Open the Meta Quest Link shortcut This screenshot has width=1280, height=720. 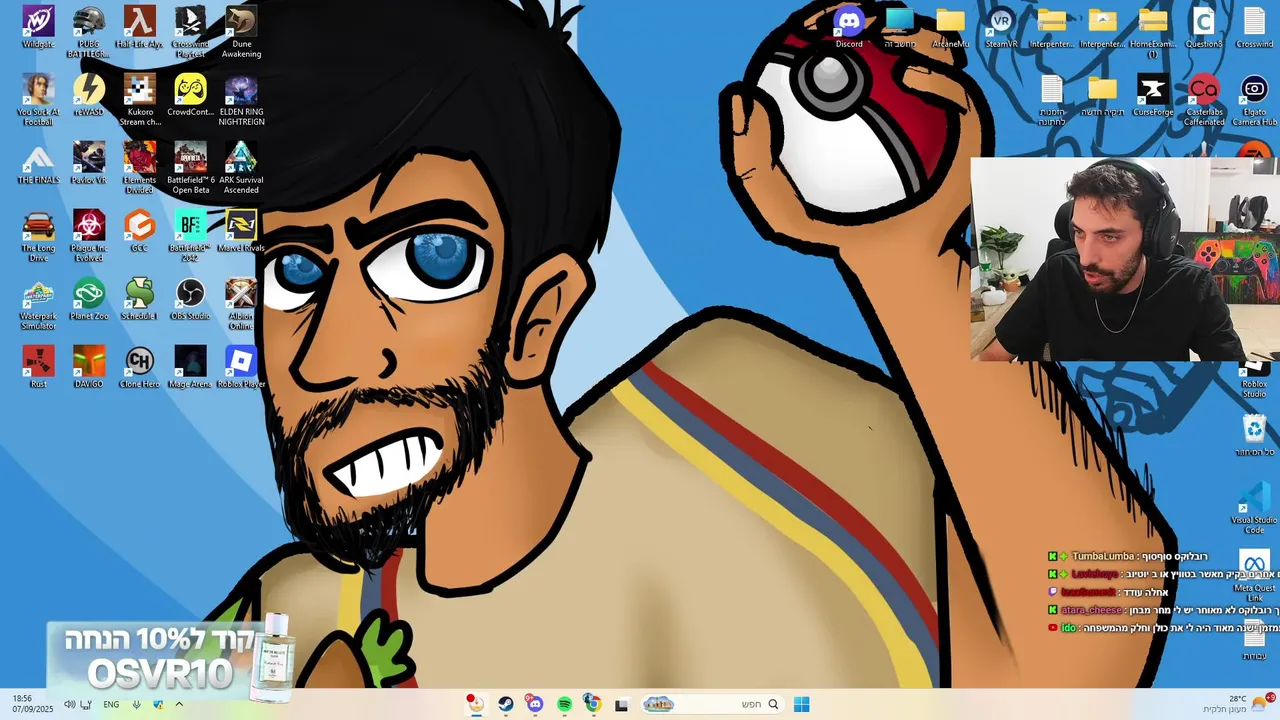1254,575
